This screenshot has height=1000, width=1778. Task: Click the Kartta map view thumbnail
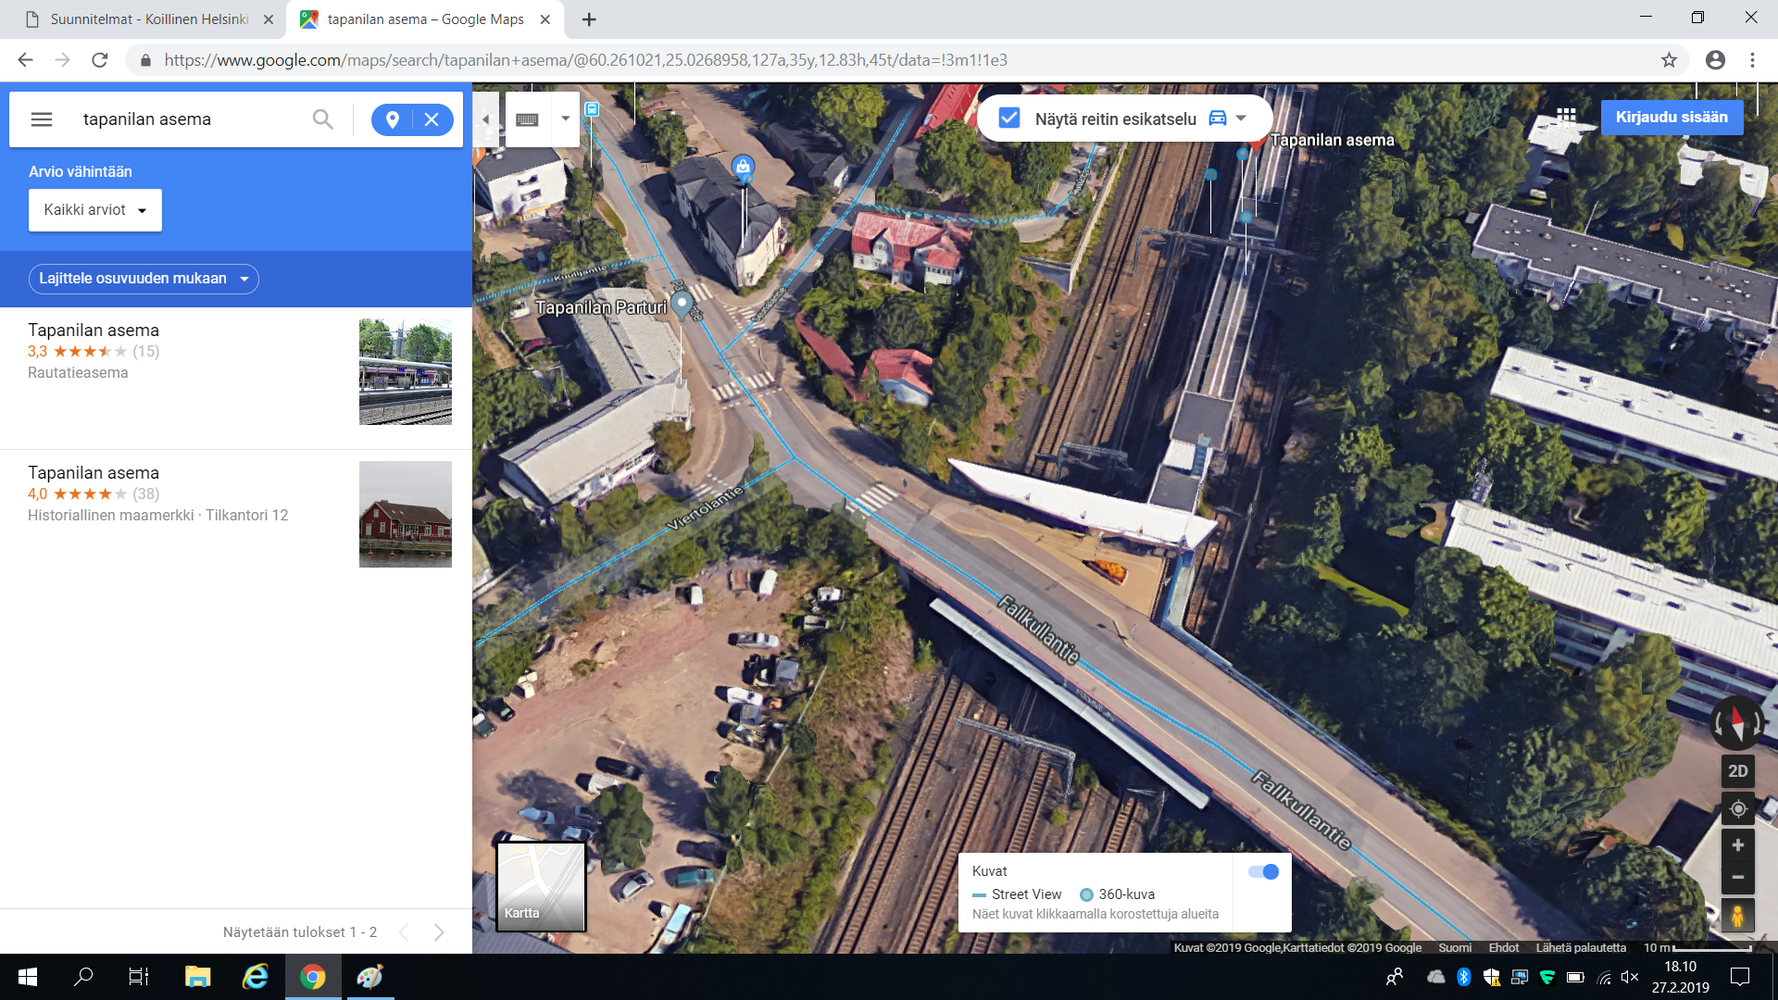click(541, 886)
